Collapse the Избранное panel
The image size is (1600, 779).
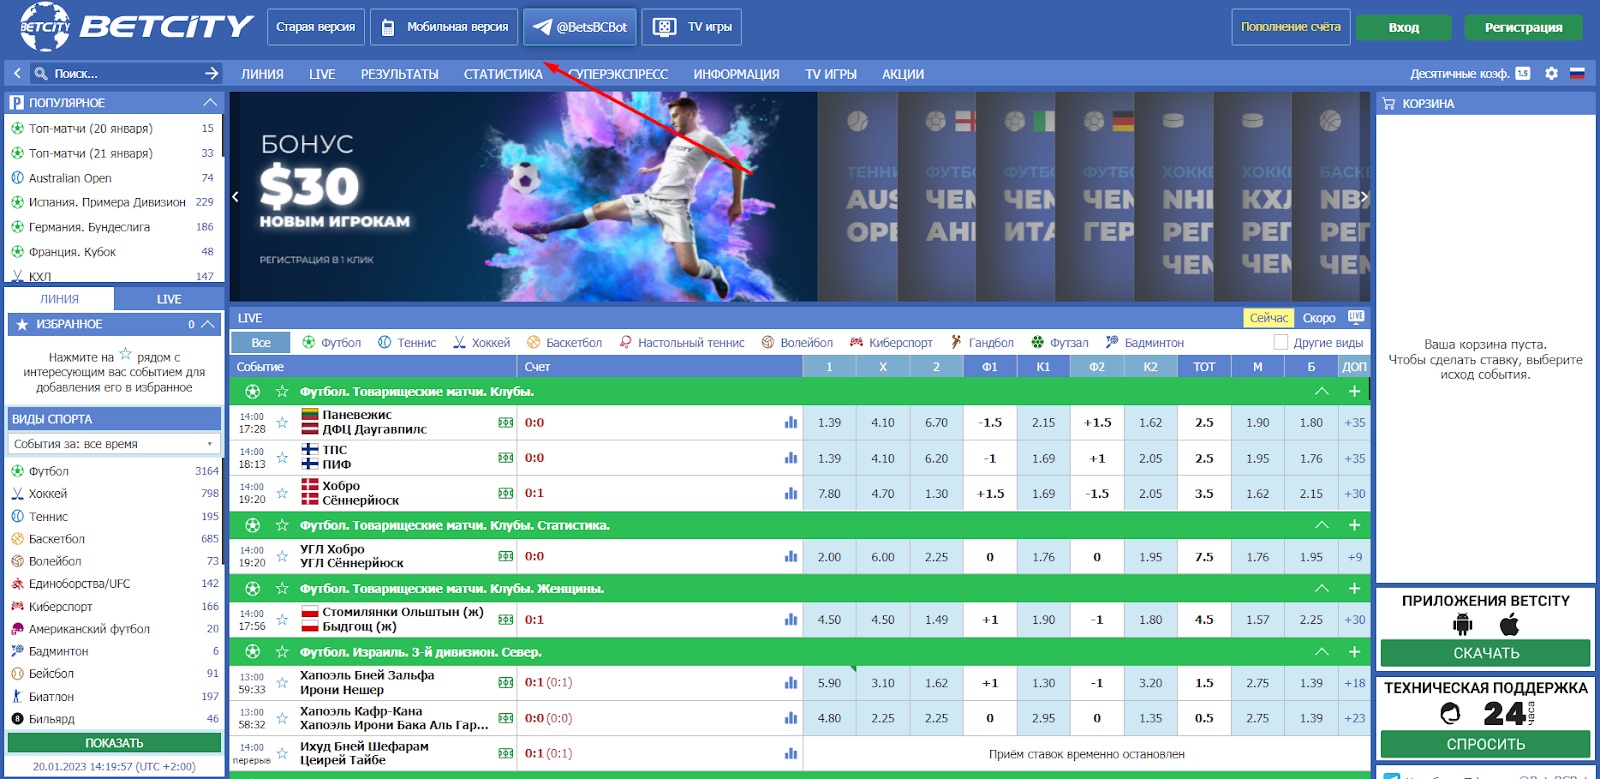208,324
